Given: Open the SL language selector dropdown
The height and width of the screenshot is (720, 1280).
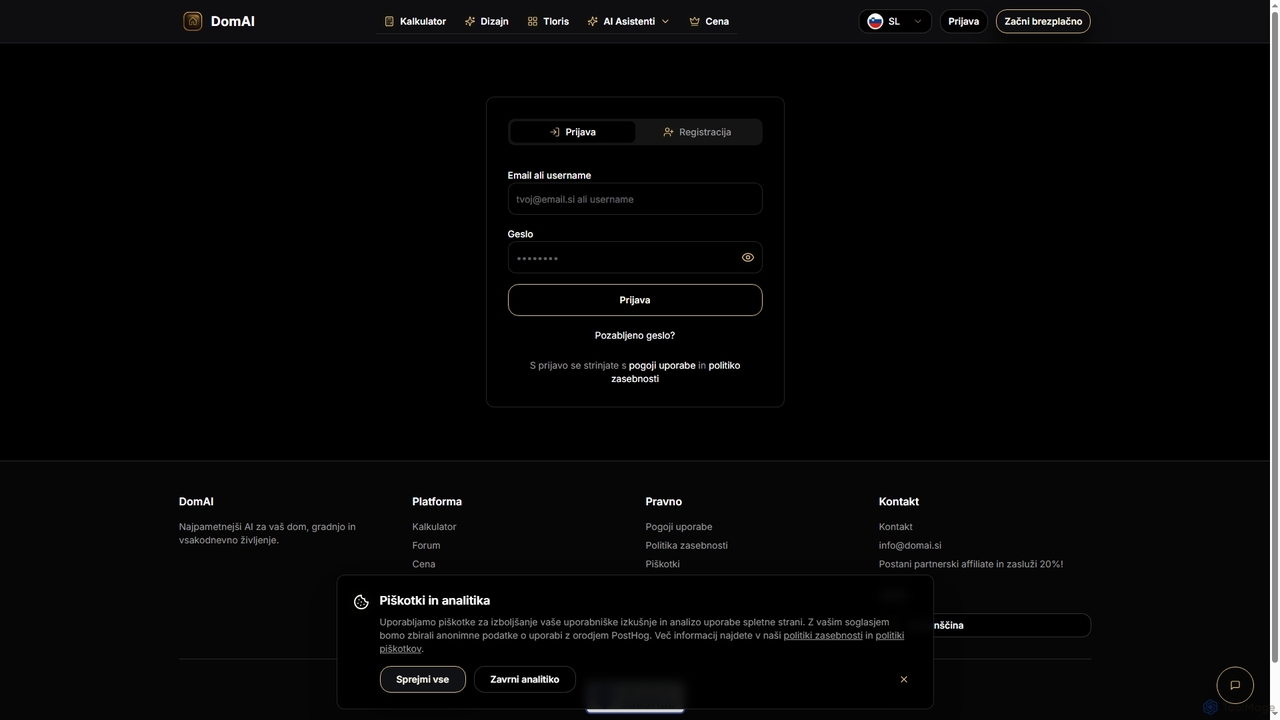Looking at the screenshot, I should [895, 21].
